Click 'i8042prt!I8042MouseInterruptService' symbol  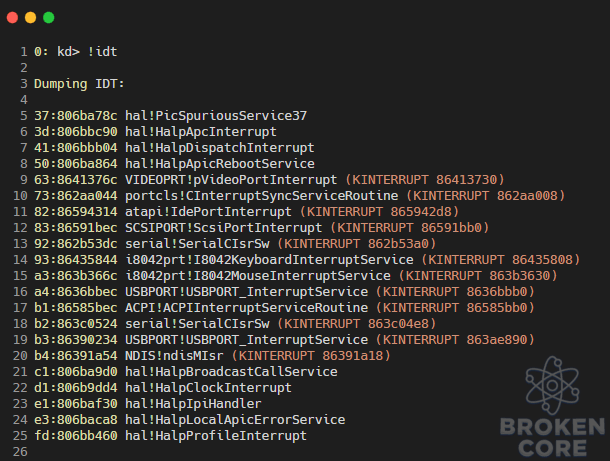(258, 276)
